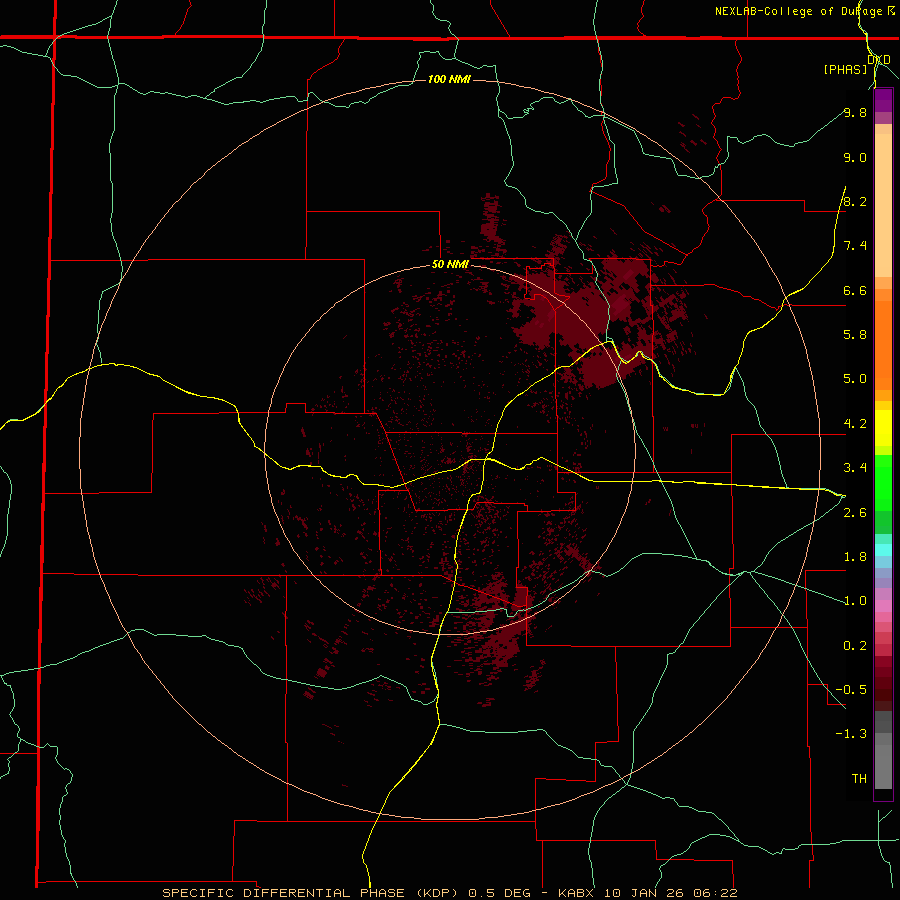Click the -1.3 value on the color scale

pos(851,734)
